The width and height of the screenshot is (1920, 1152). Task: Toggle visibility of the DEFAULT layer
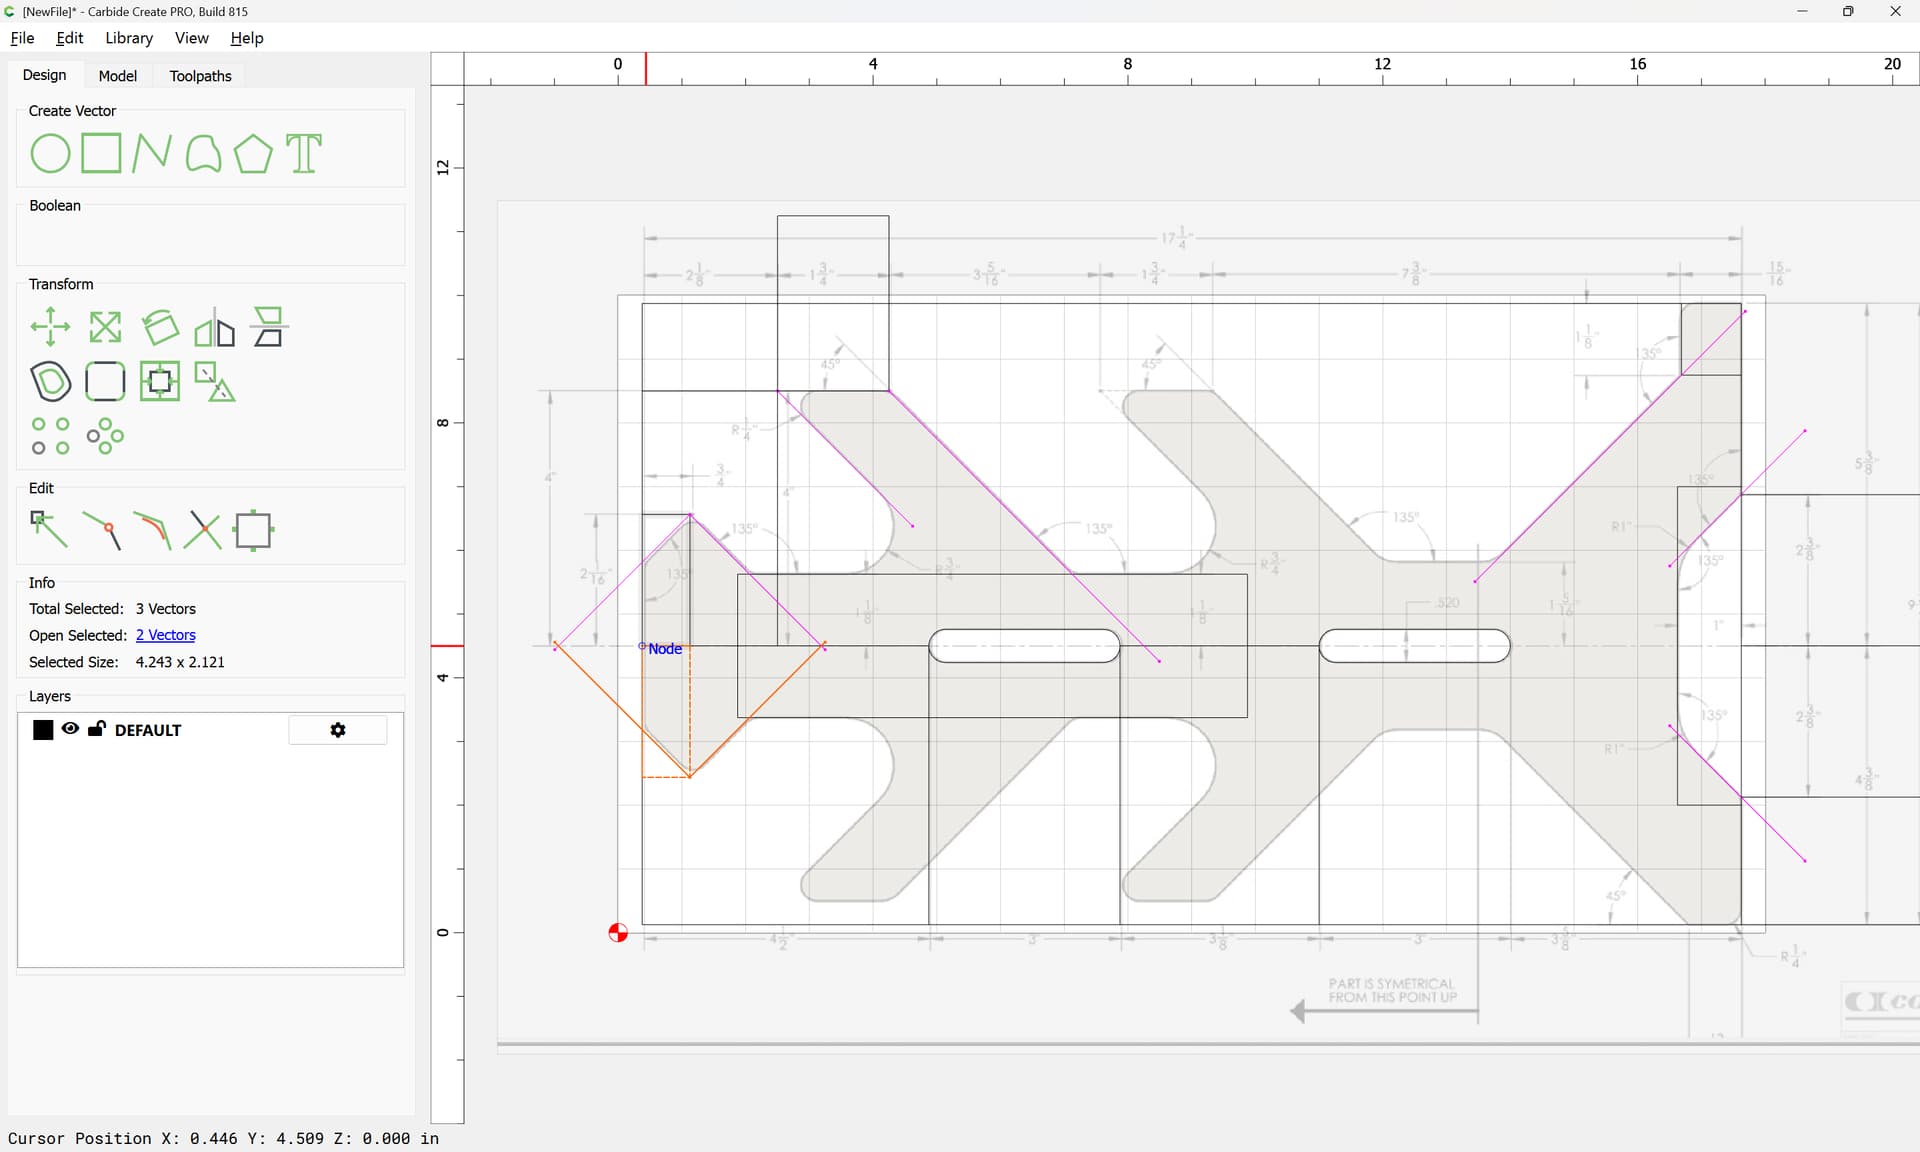coord(70,729)
